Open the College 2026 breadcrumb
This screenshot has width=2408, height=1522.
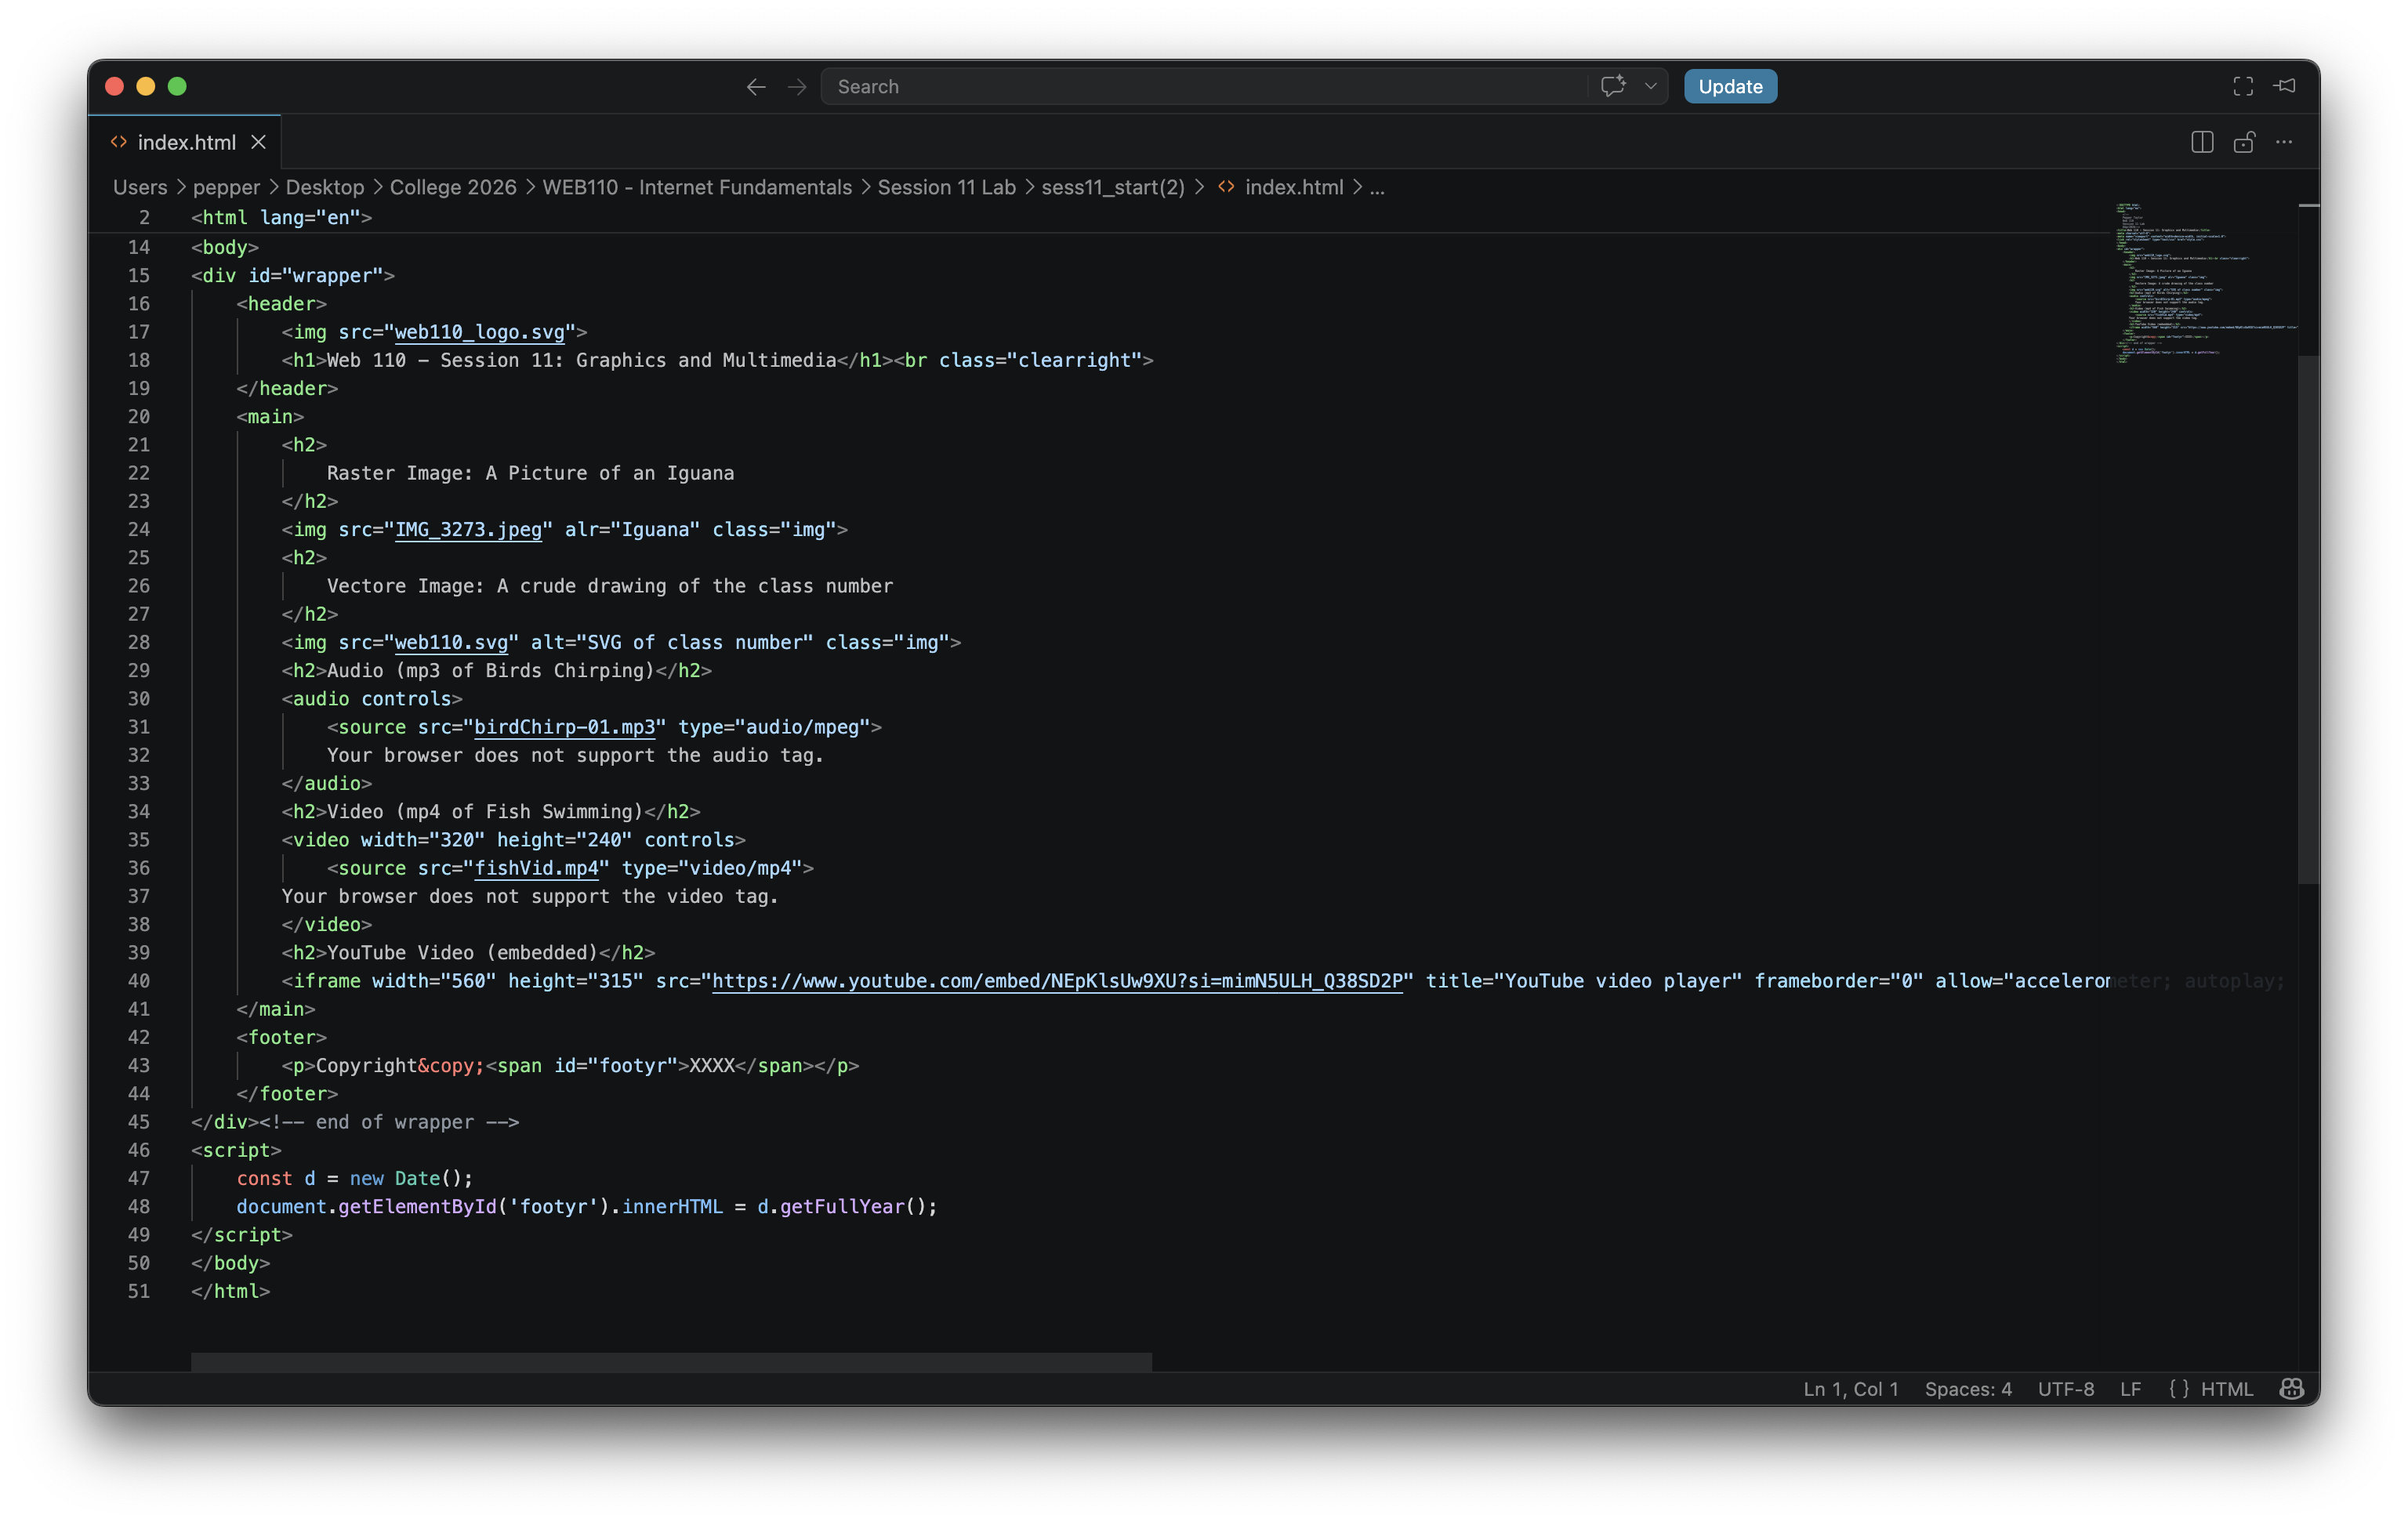(x=453, y=188)
